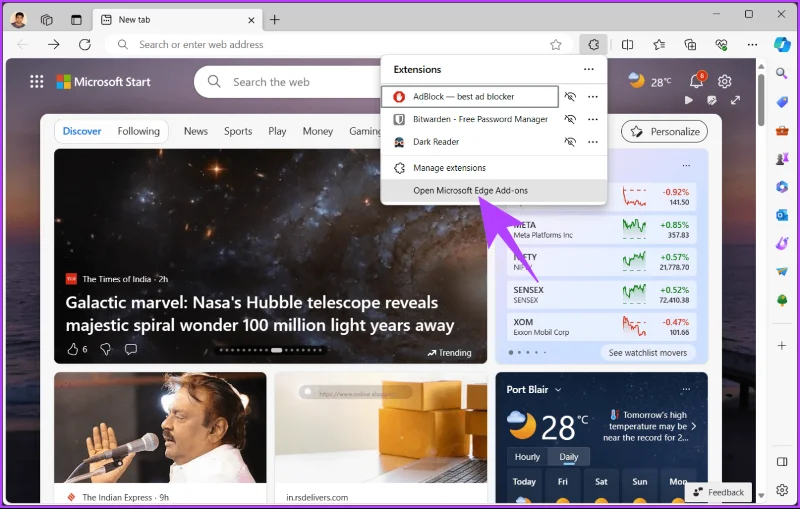Click the Split screen toolbar icon
Viewport: 800px width, 509px height.
628,45
